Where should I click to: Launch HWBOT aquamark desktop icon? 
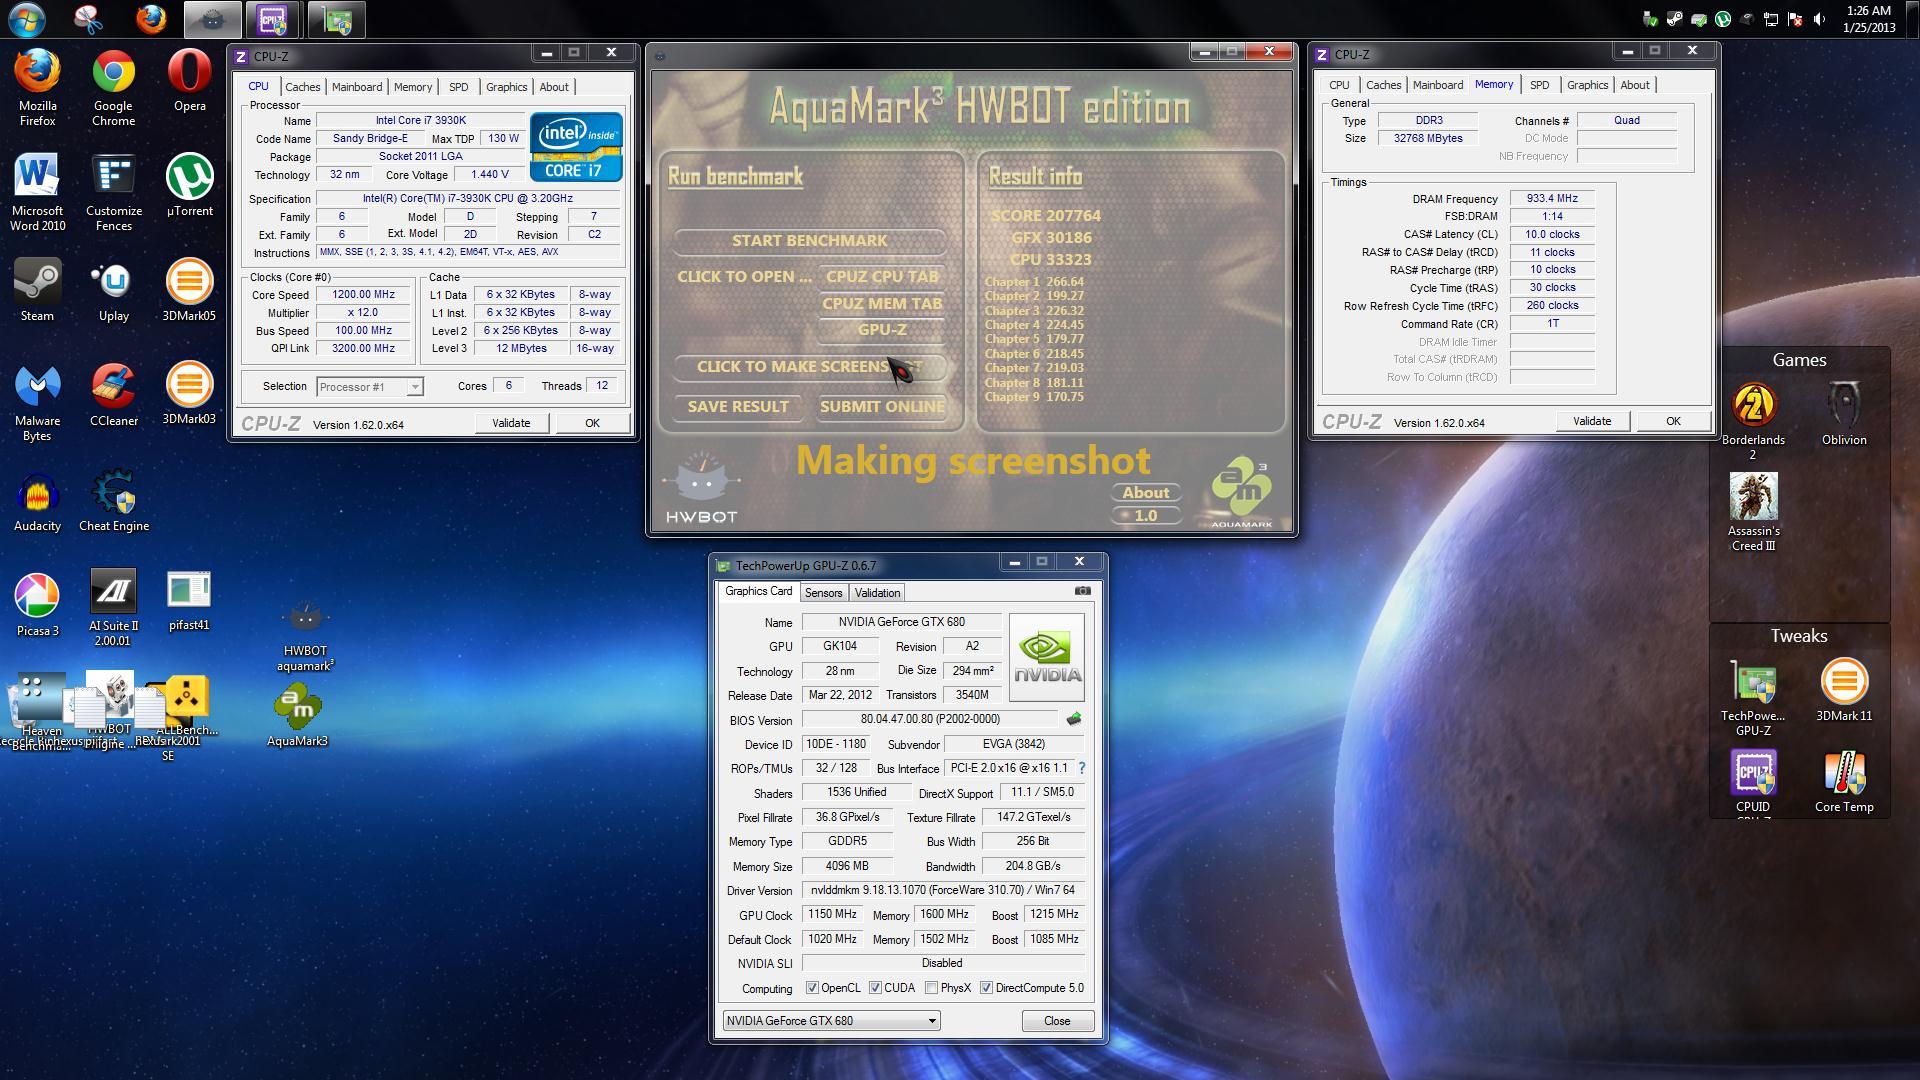coord(305,637)
